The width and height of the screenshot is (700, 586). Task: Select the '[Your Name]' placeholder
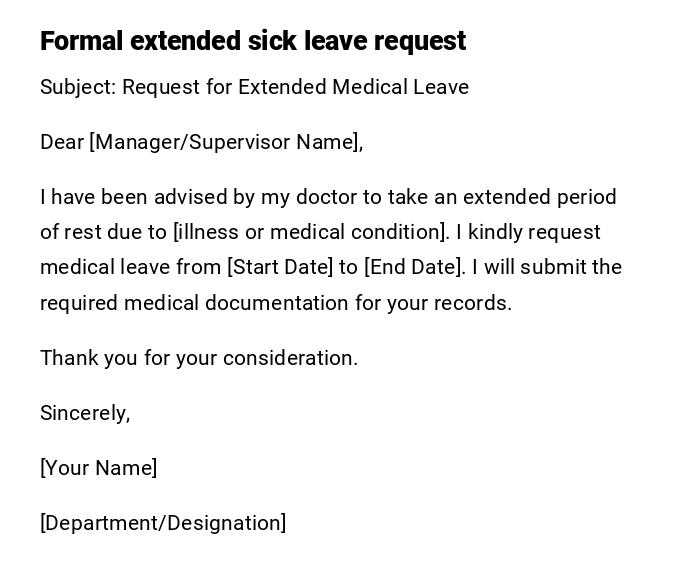coord(99,468)
